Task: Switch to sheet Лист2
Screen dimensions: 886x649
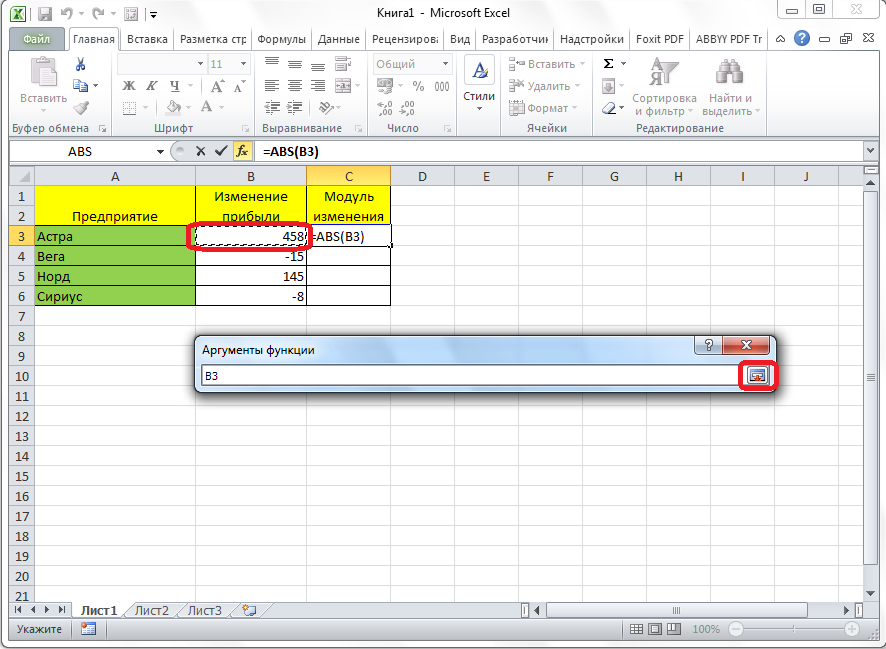Action: click(152, 610)
